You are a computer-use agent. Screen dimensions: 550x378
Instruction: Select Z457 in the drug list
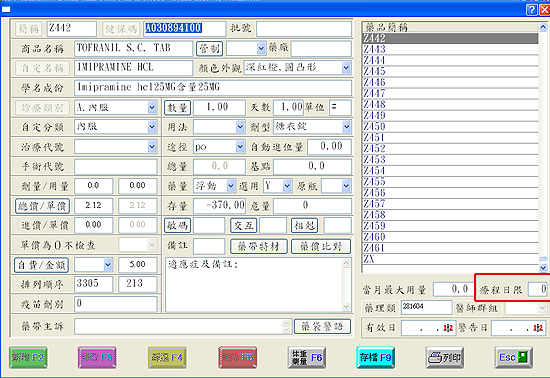[450, 204]
